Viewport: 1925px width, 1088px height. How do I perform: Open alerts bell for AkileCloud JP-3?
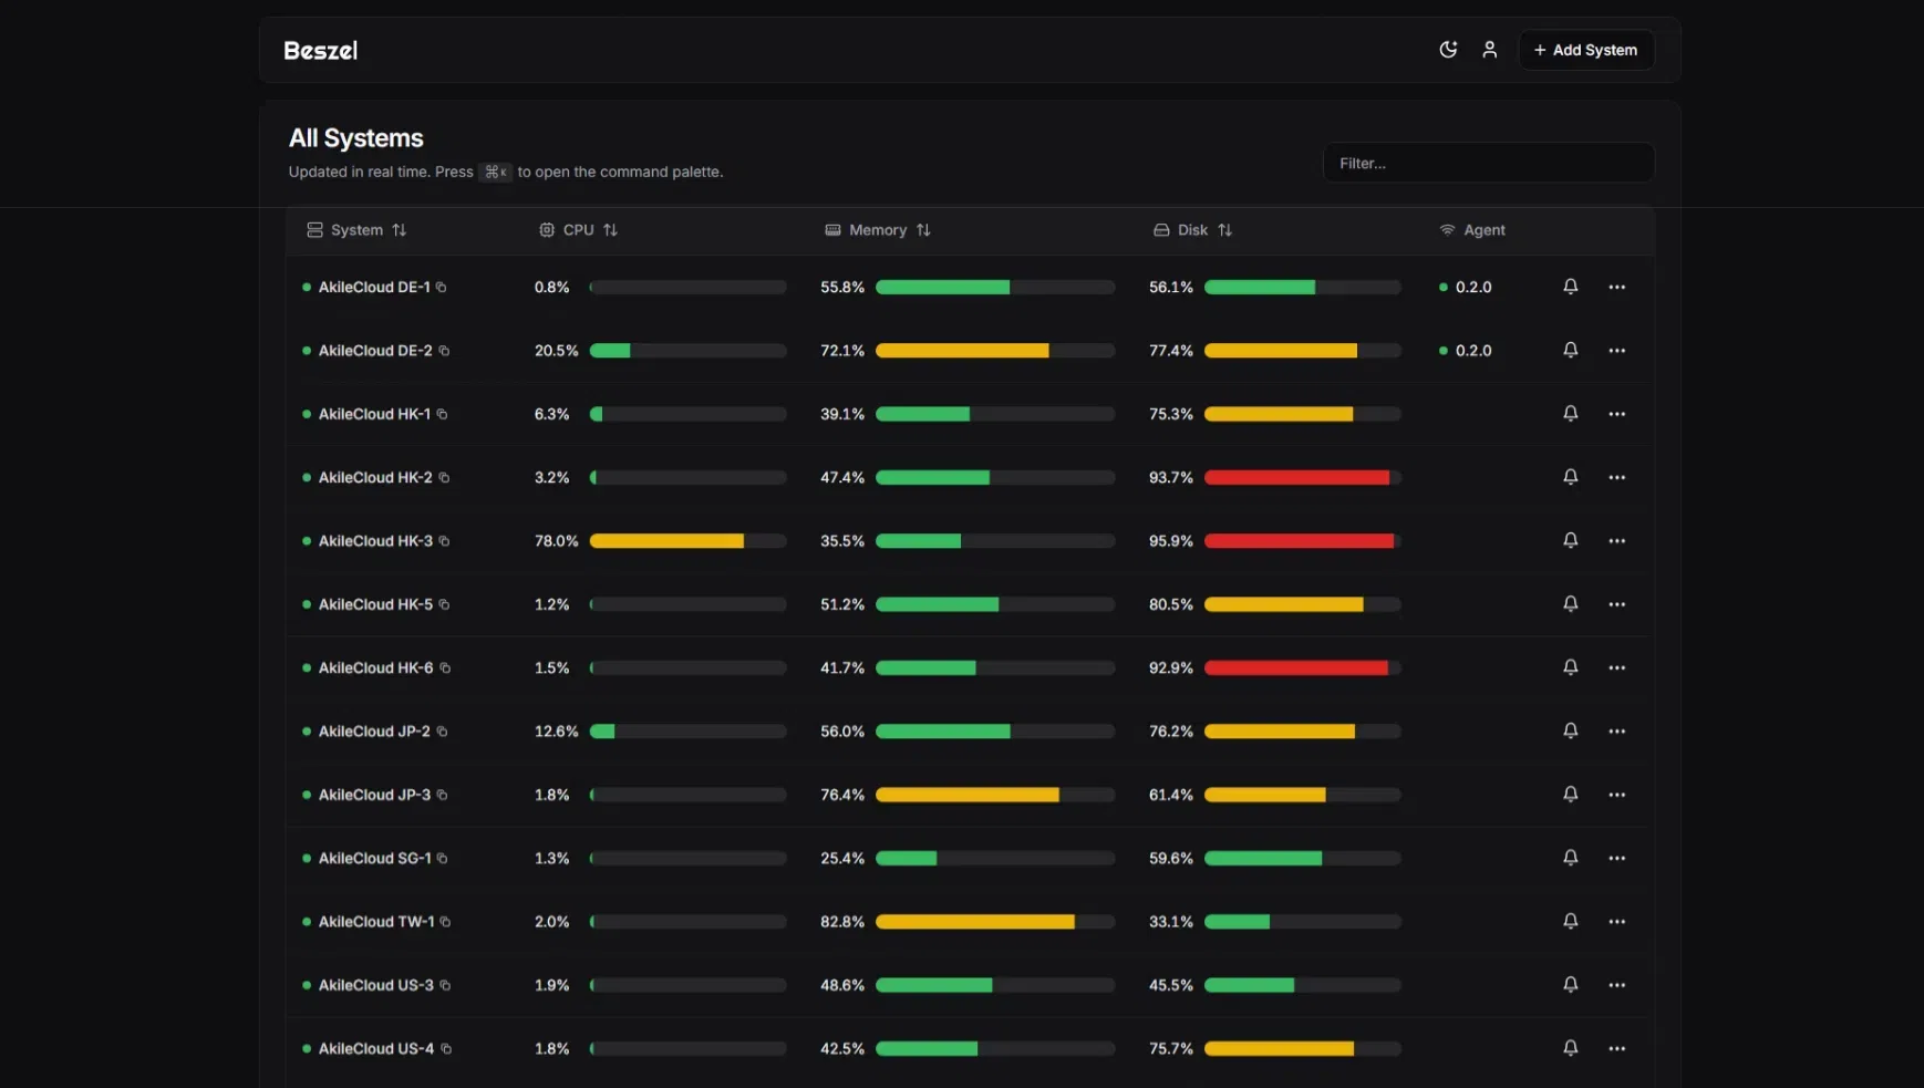click(x=1570, y=795)
